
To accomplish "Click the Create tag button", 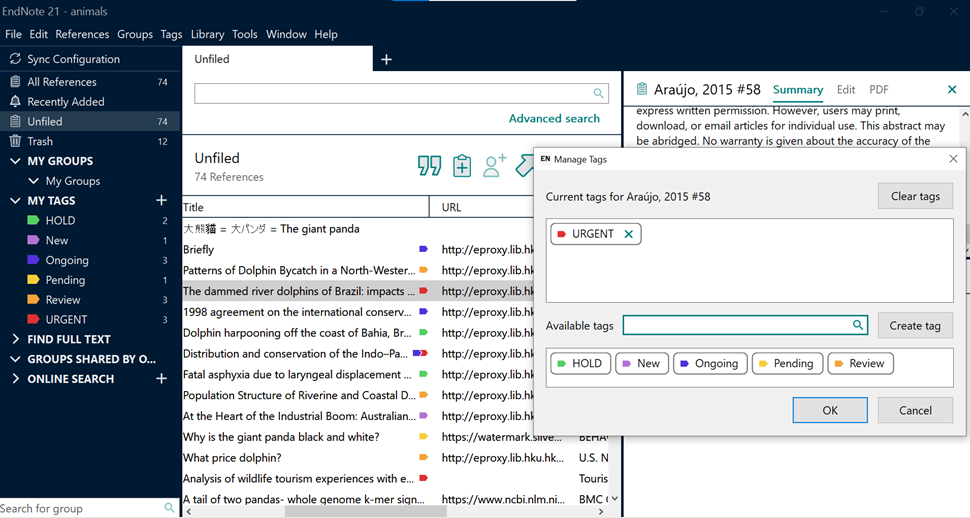I will (915, 326).
